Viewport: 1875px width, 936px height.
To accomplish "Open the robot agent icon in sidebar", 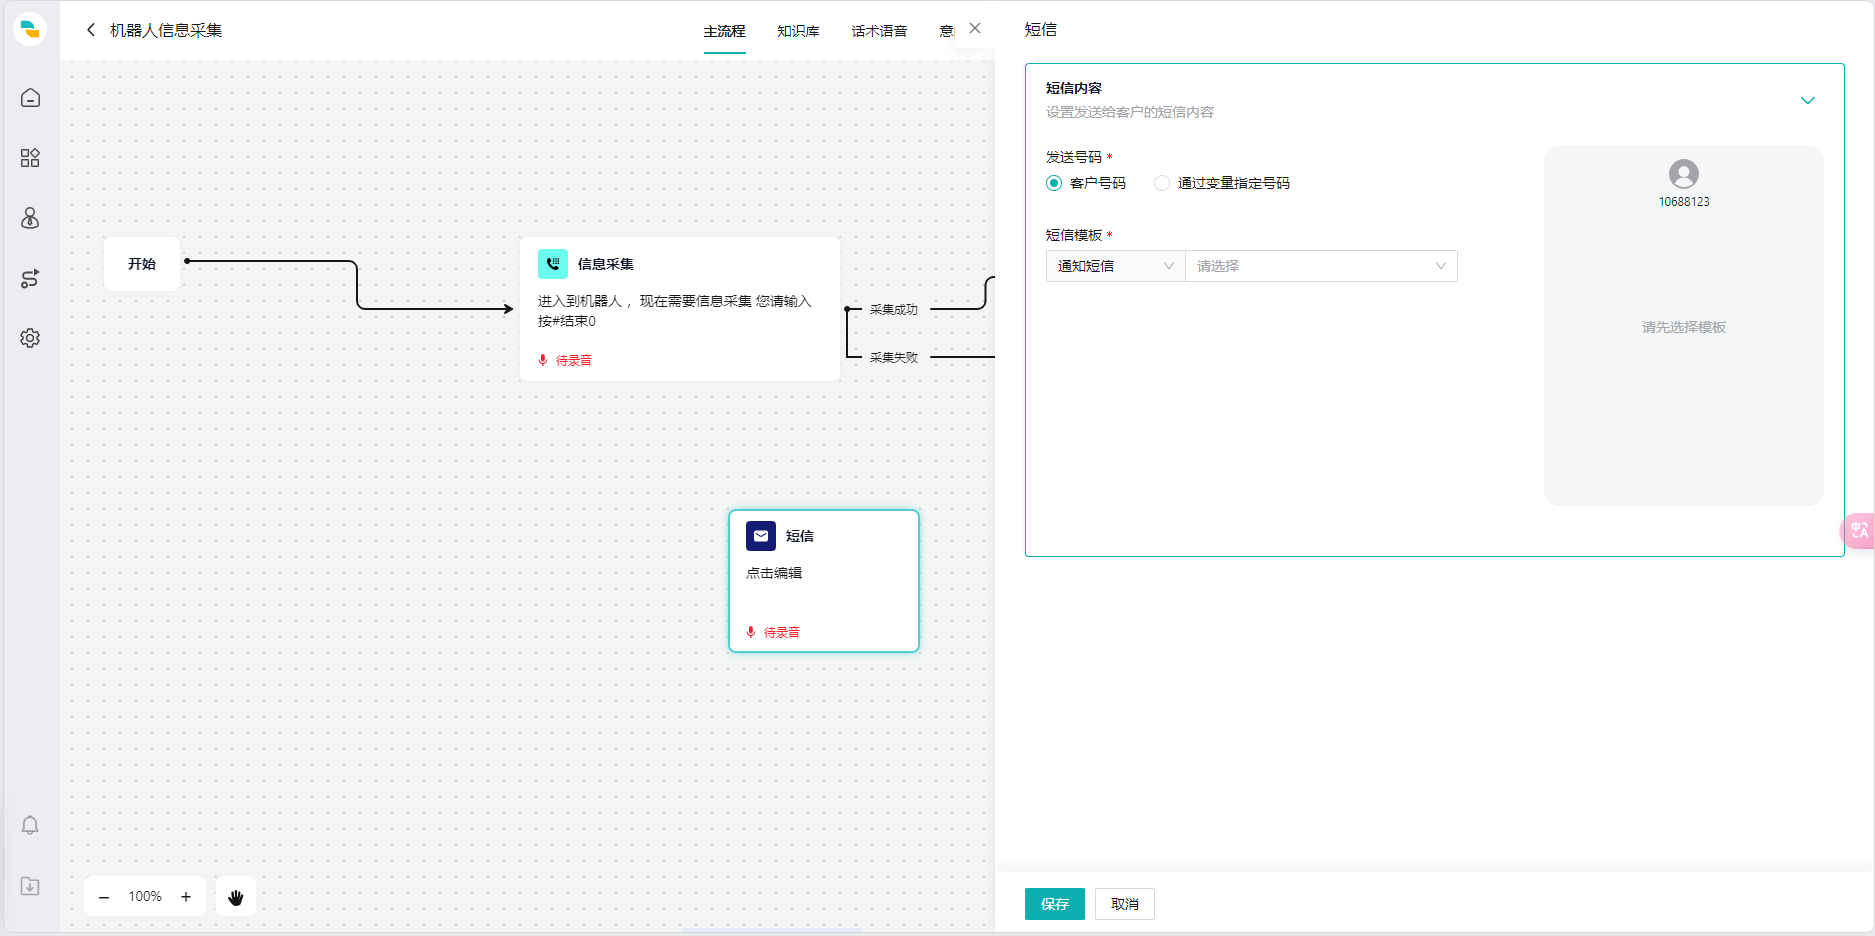I will [x=30, y=218].
